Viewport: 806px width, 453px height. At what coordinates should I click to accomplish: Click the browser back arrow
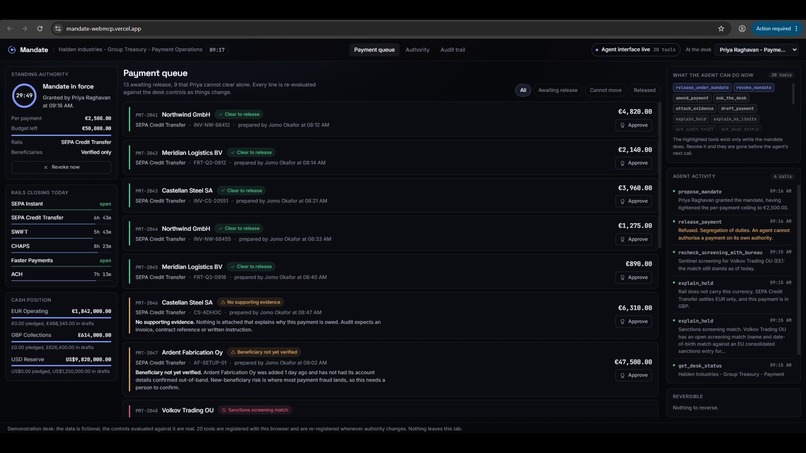coord(10,29)
